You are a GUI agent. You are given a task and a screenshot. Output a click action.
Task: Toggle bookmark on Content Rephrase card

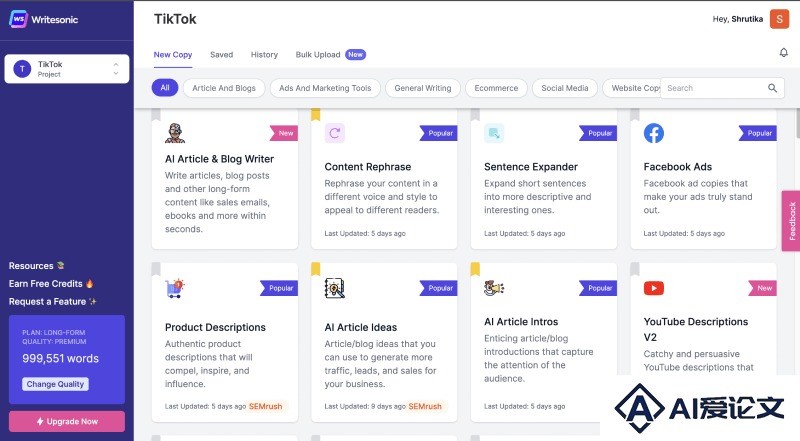coord(316,115)
